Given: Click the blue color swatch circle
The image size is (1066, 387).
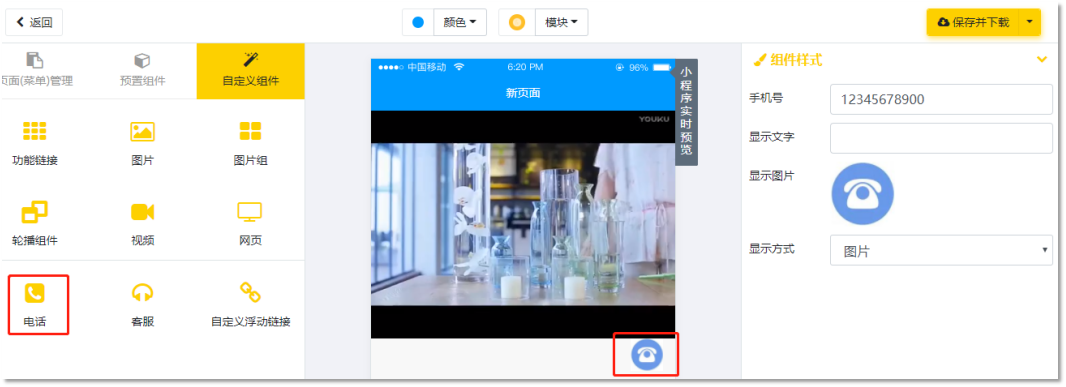Looking at the screenshot, I should click(418, 22).
